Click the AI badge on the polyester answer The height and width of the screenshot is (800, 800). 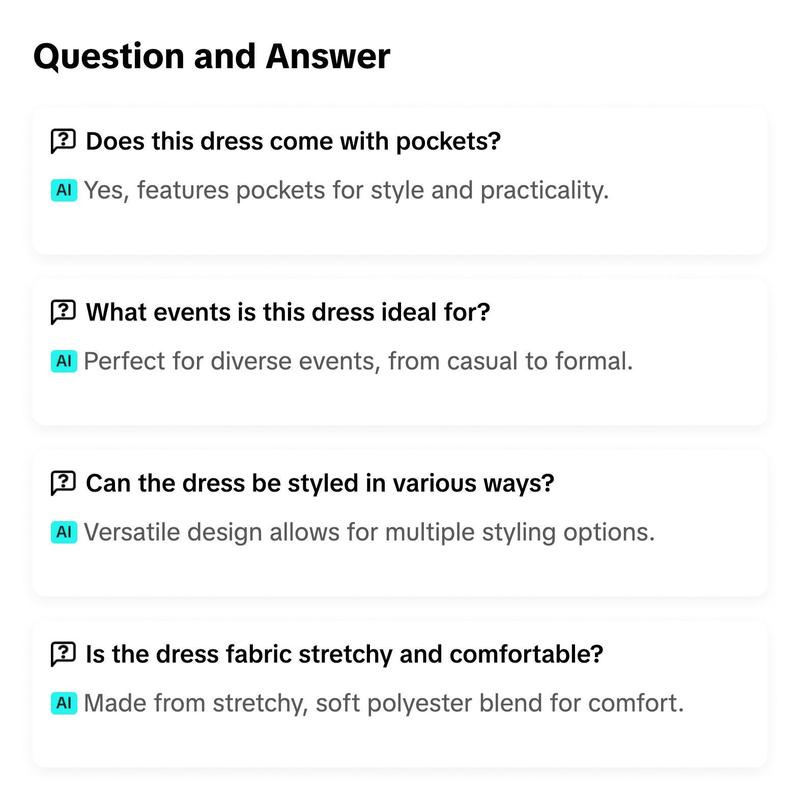click(64, 703)
